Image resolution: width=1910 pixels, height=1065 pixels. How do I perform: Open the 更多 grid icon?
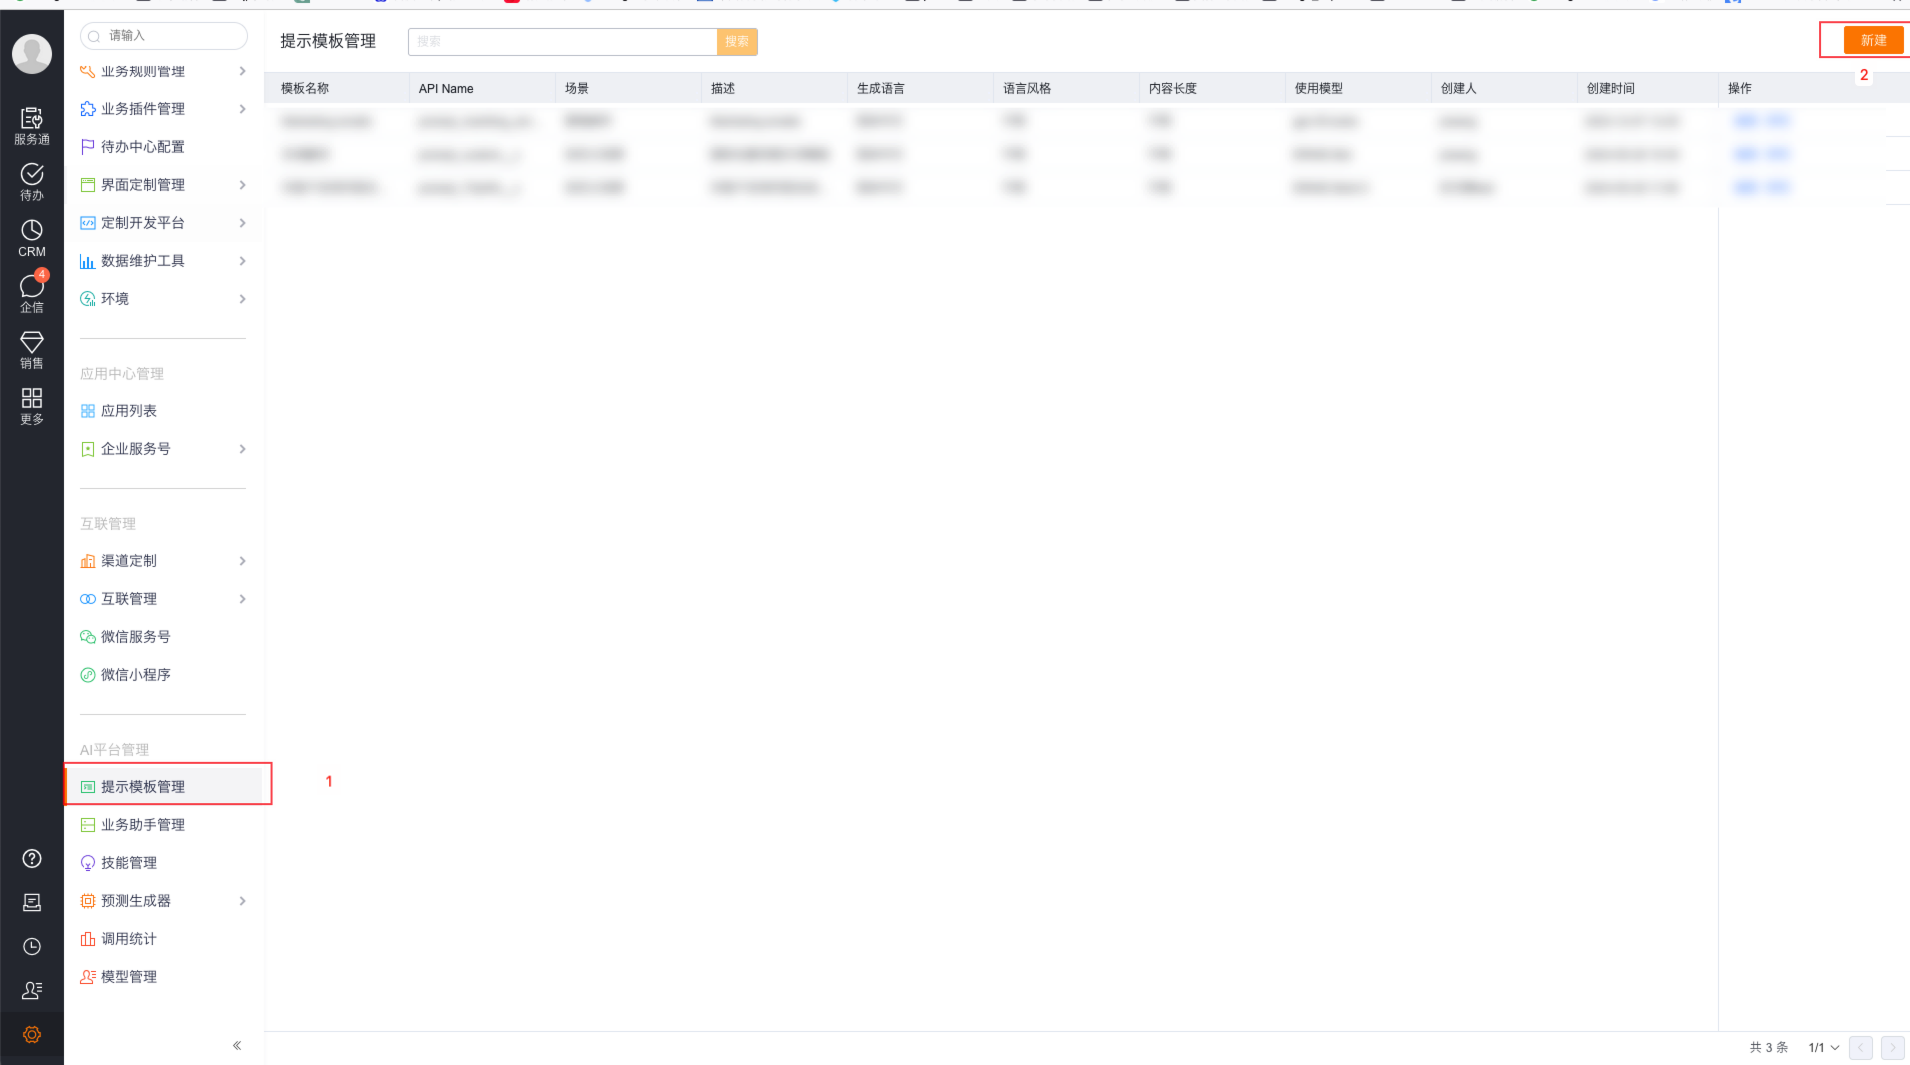click(32, 405)
